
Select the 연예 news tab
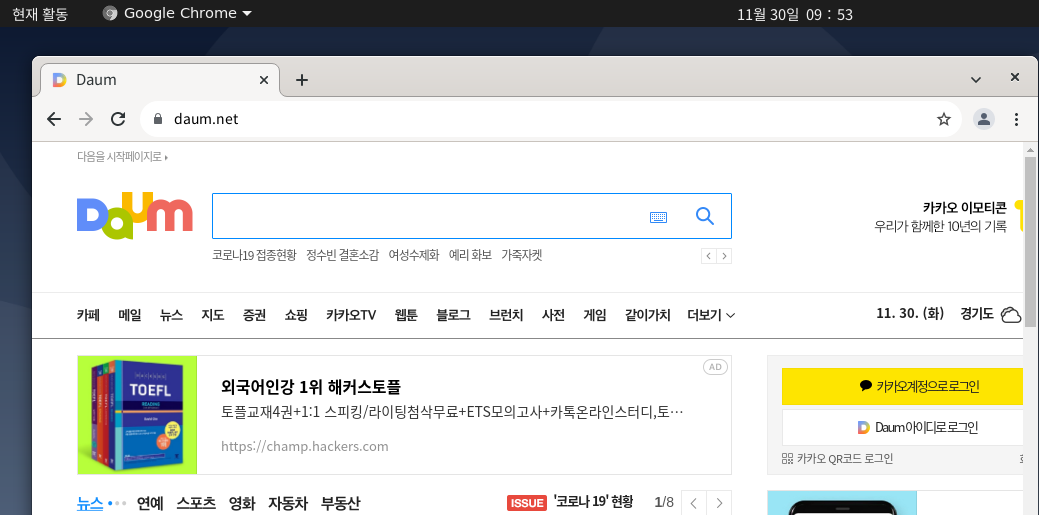coord(150,504)
